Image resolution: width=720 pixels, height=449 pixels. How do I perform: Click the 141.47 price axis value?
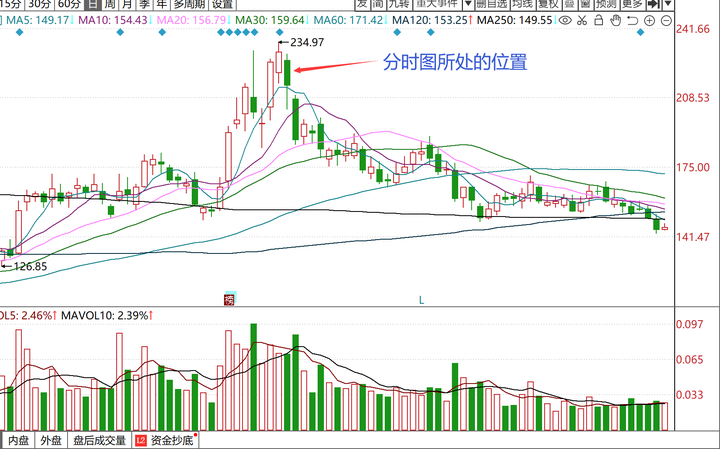[x=692, y=237]
